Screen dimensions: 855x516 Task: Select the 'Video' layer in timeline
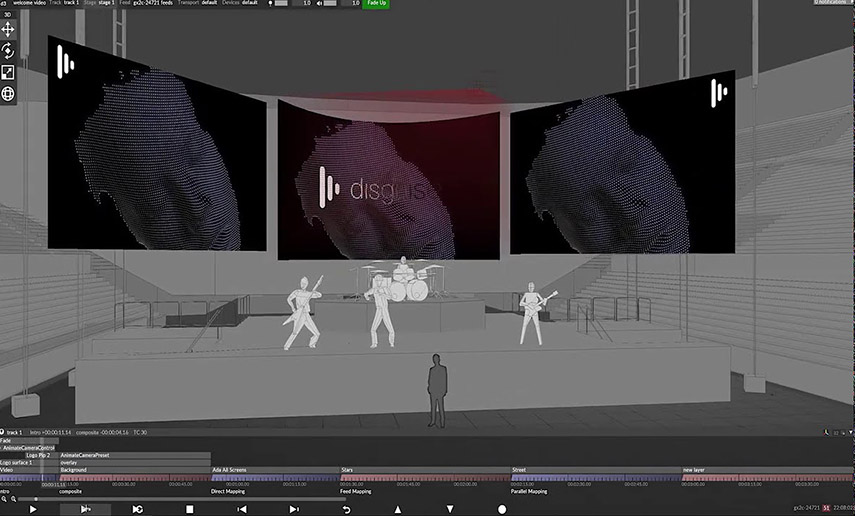[29, 470]
